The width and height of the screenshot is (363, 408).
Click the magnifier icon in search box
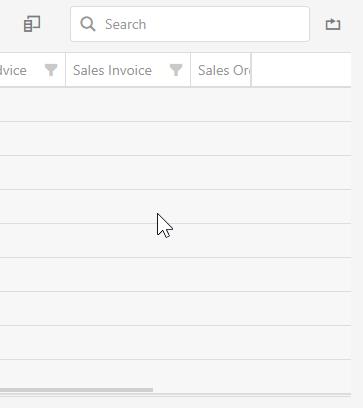pyautogui.click(x=88, y=24)
